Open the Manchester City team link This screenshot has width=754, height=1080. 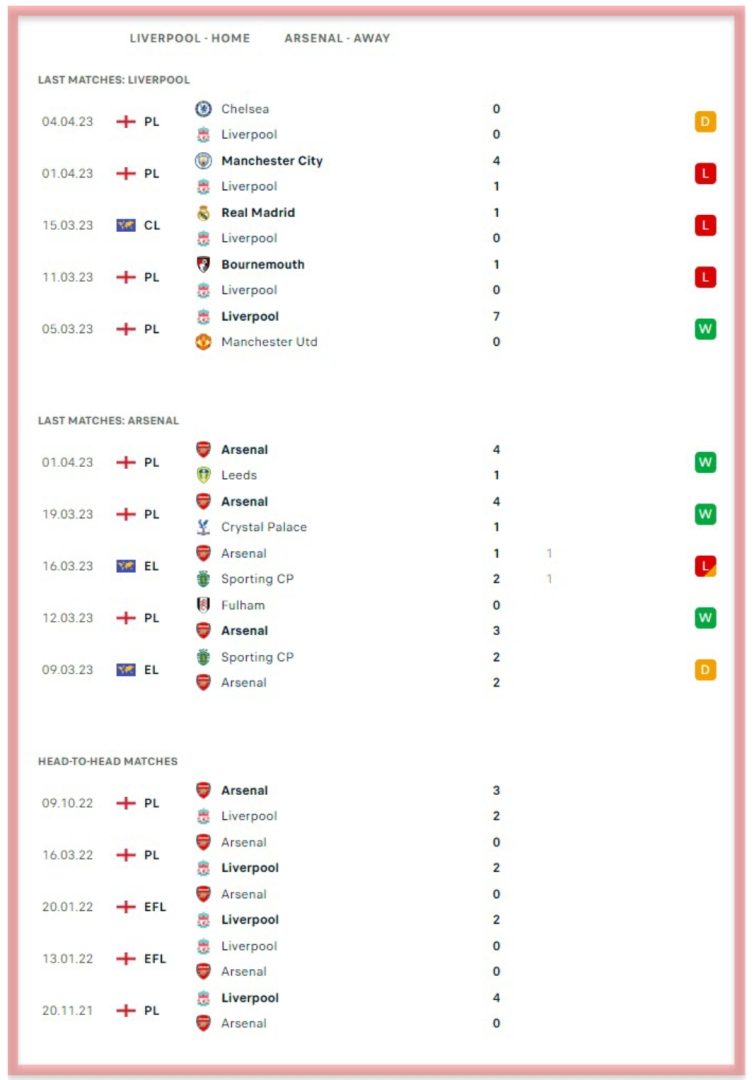pos(272,160)
